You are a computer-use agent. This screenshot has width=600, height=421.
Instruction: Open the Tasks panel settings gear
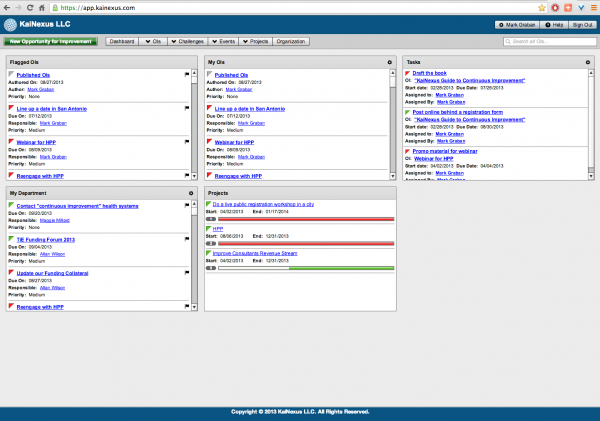click(x=588, y=62)
